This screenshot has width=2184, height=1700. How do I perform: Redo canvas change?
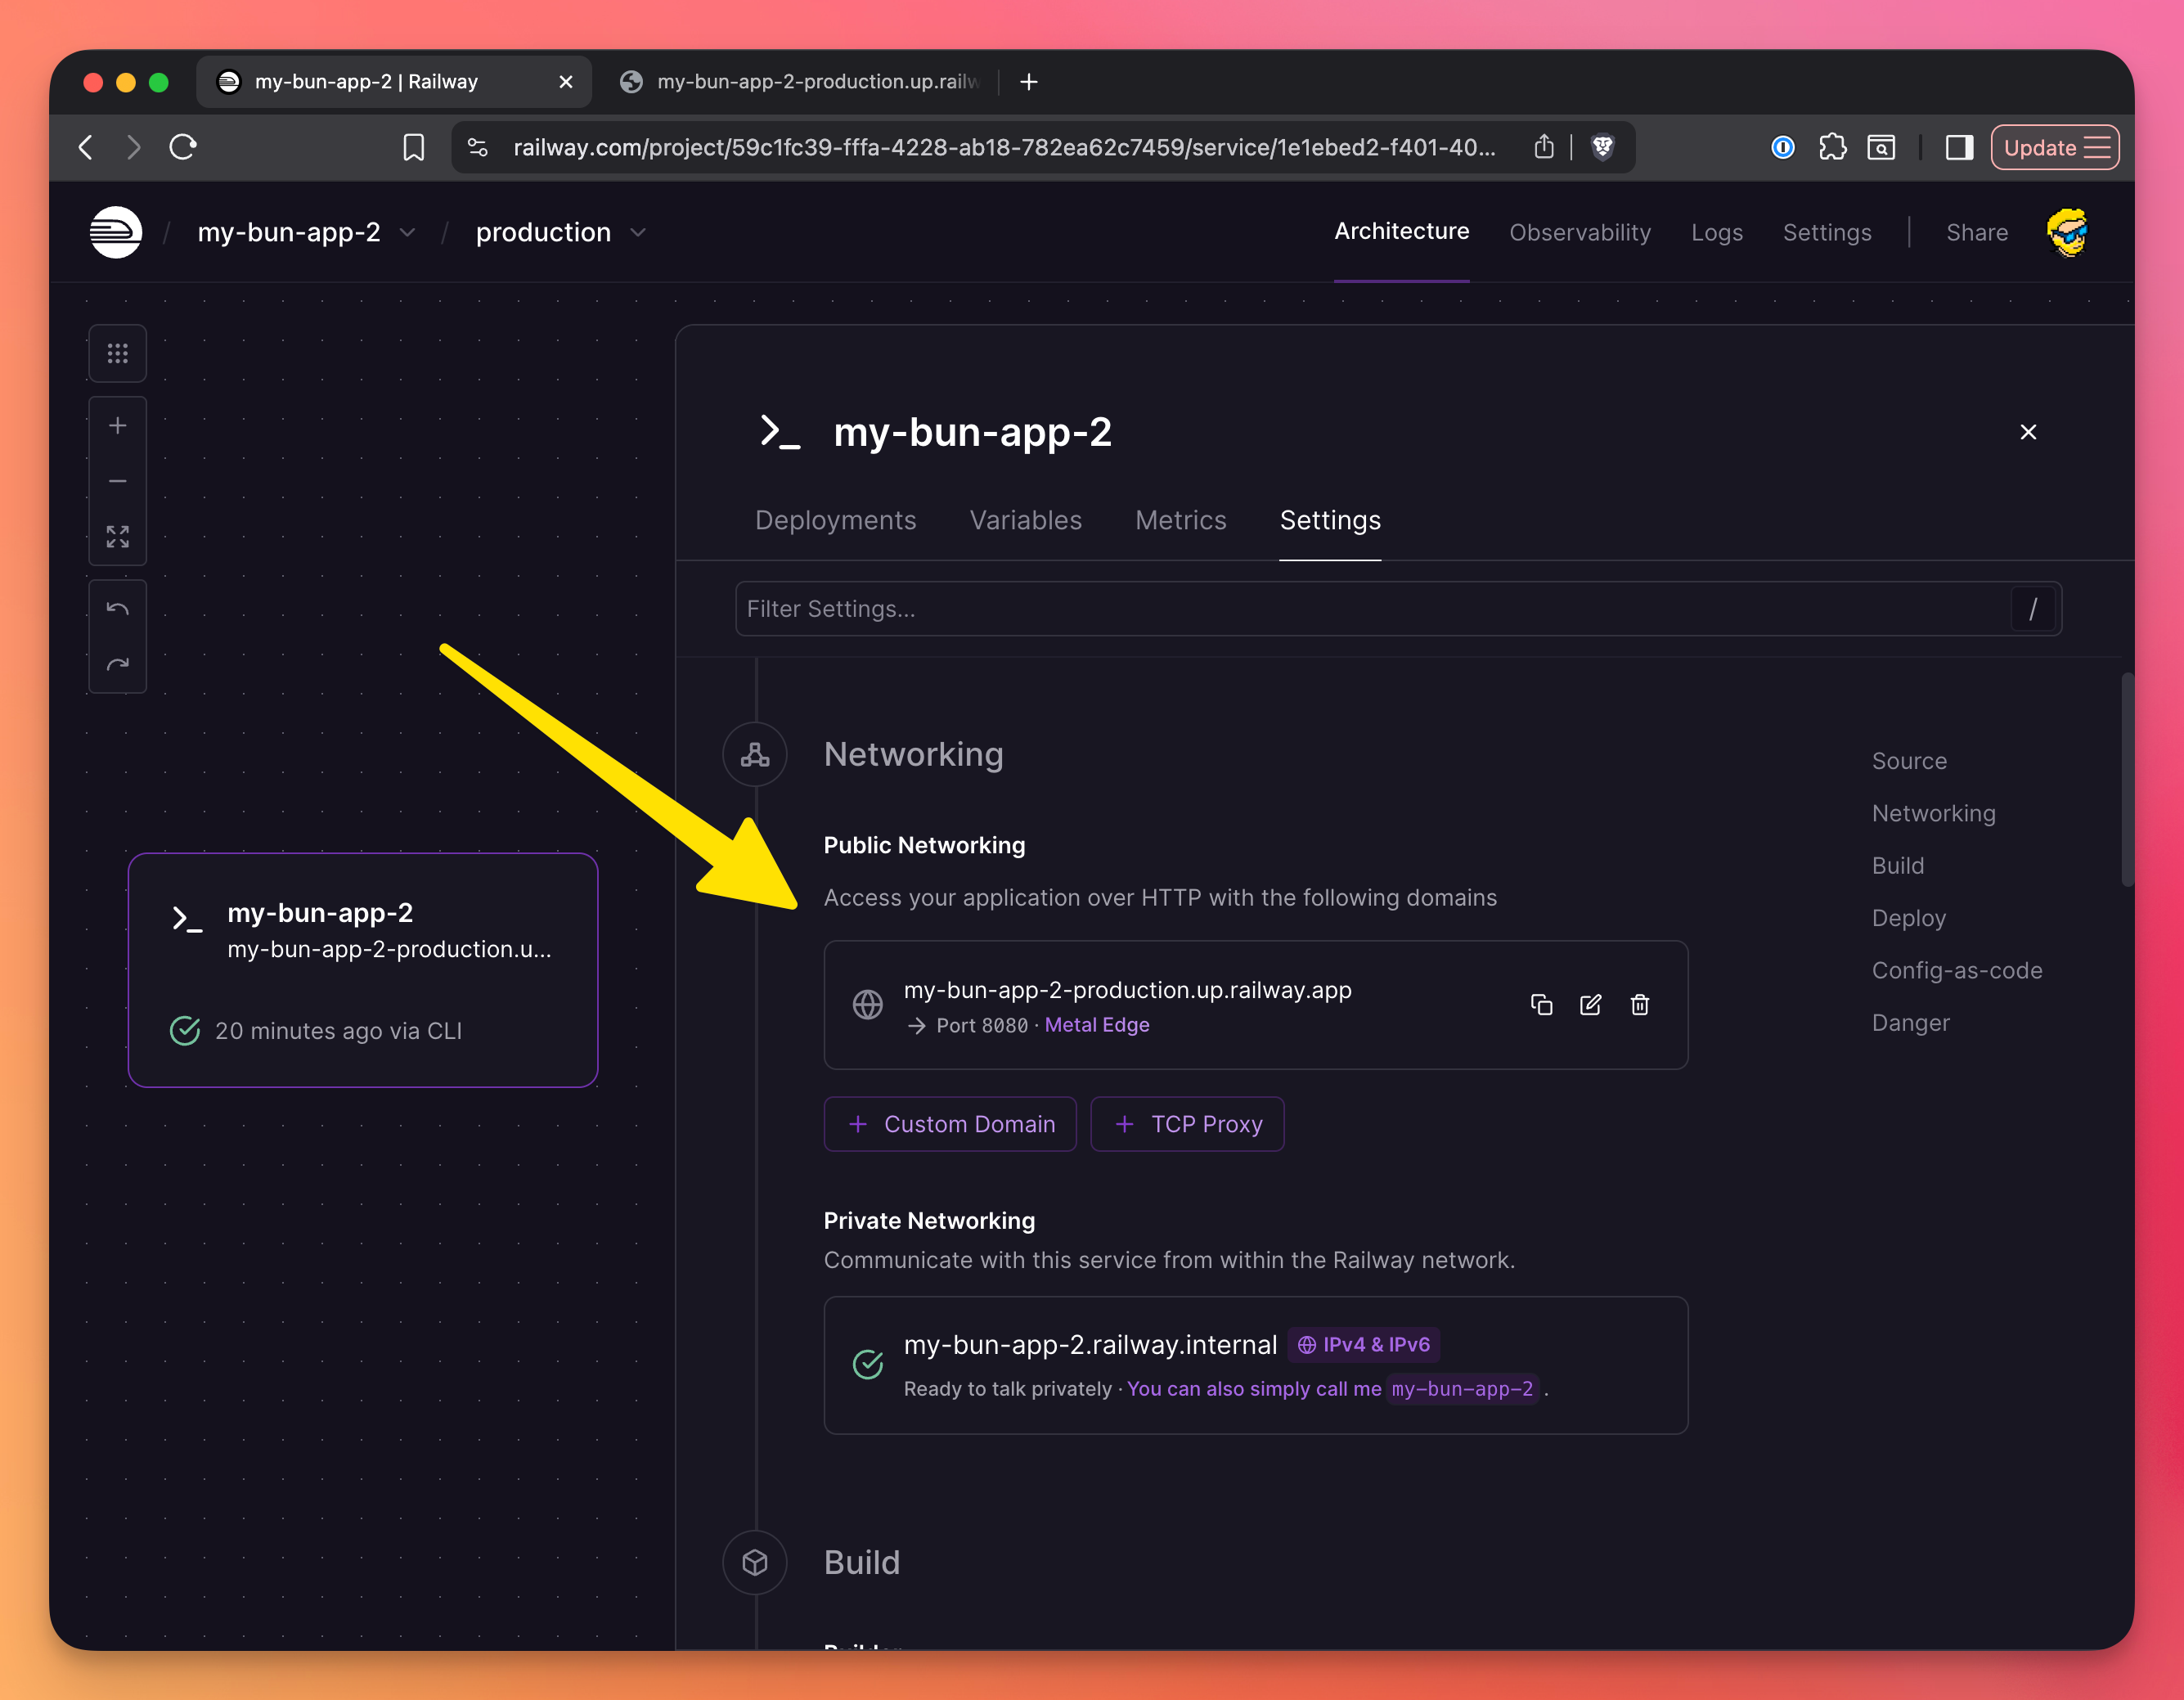pyautogui.click(x=118, y=665)
